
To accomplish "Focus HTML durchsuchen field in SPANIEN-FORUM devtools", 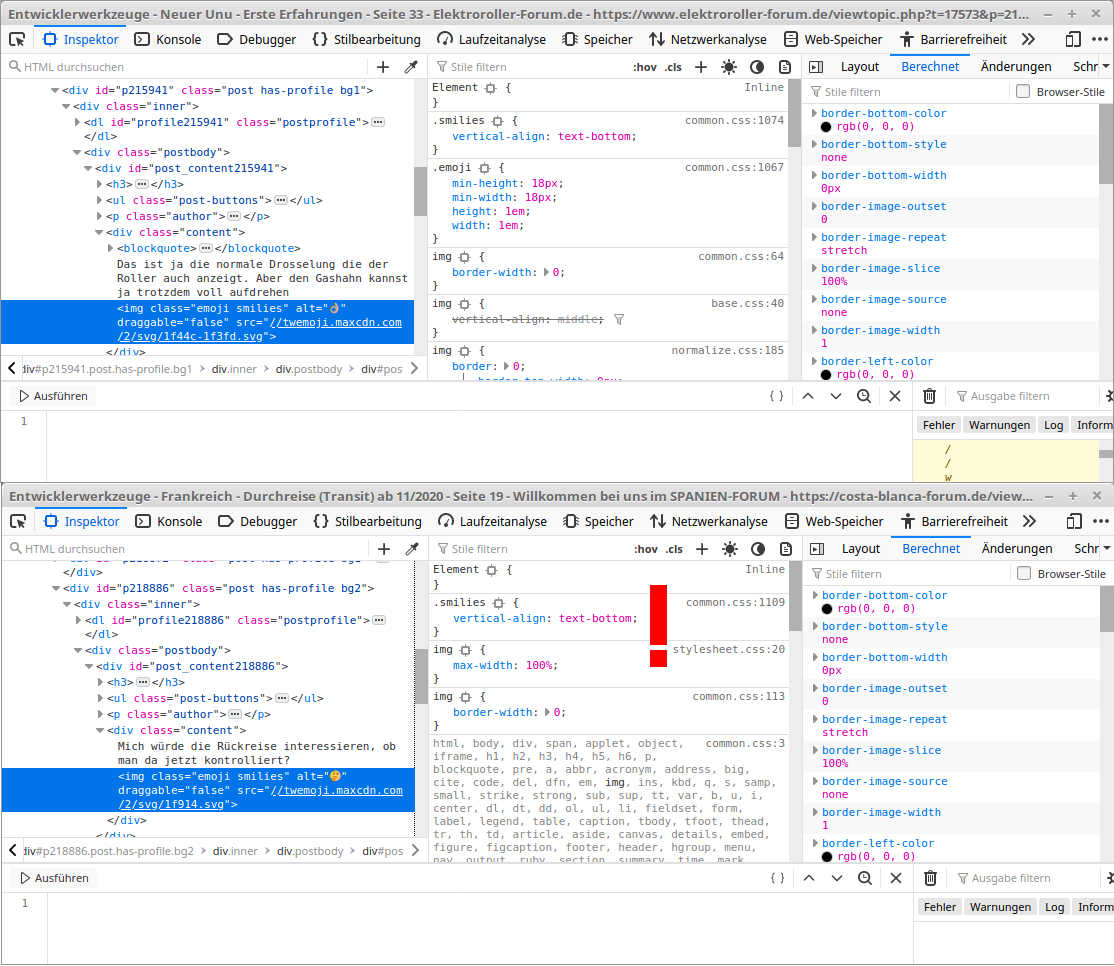I will click(190, 549).
